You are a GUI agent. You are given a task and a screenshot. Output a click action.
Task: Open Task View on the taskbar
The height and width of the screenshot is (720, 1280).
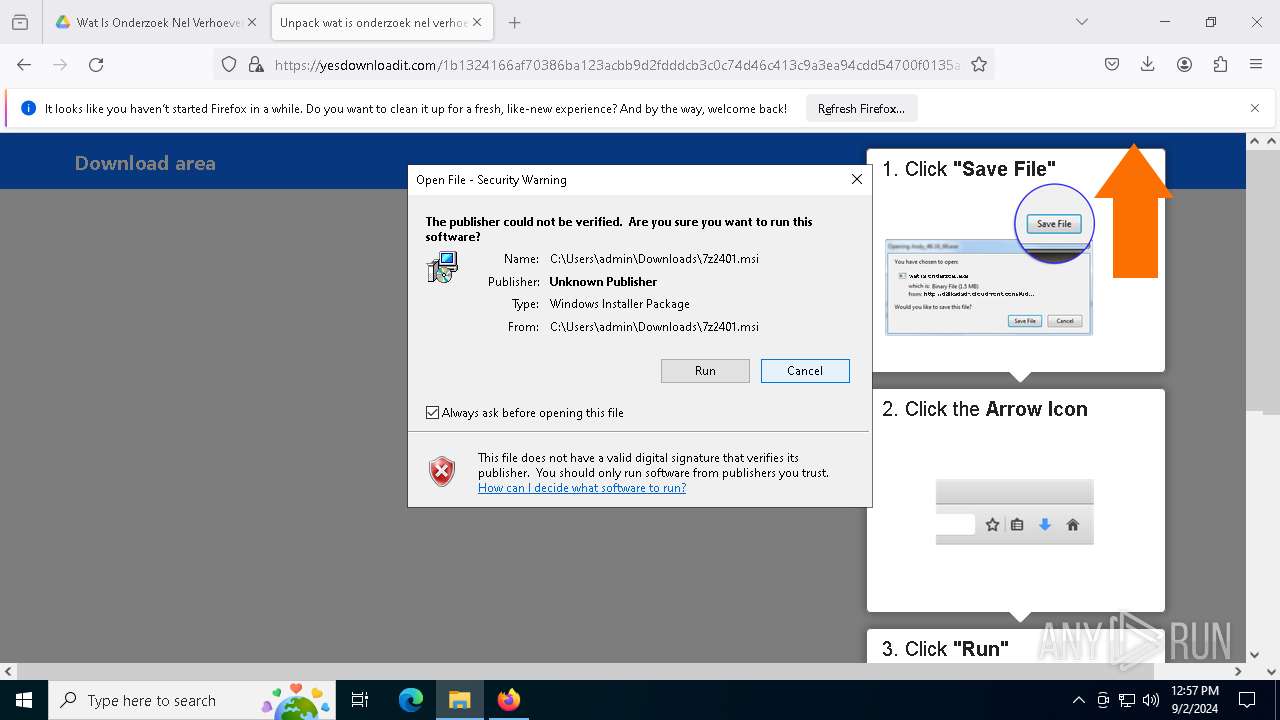tap(360, 700)
